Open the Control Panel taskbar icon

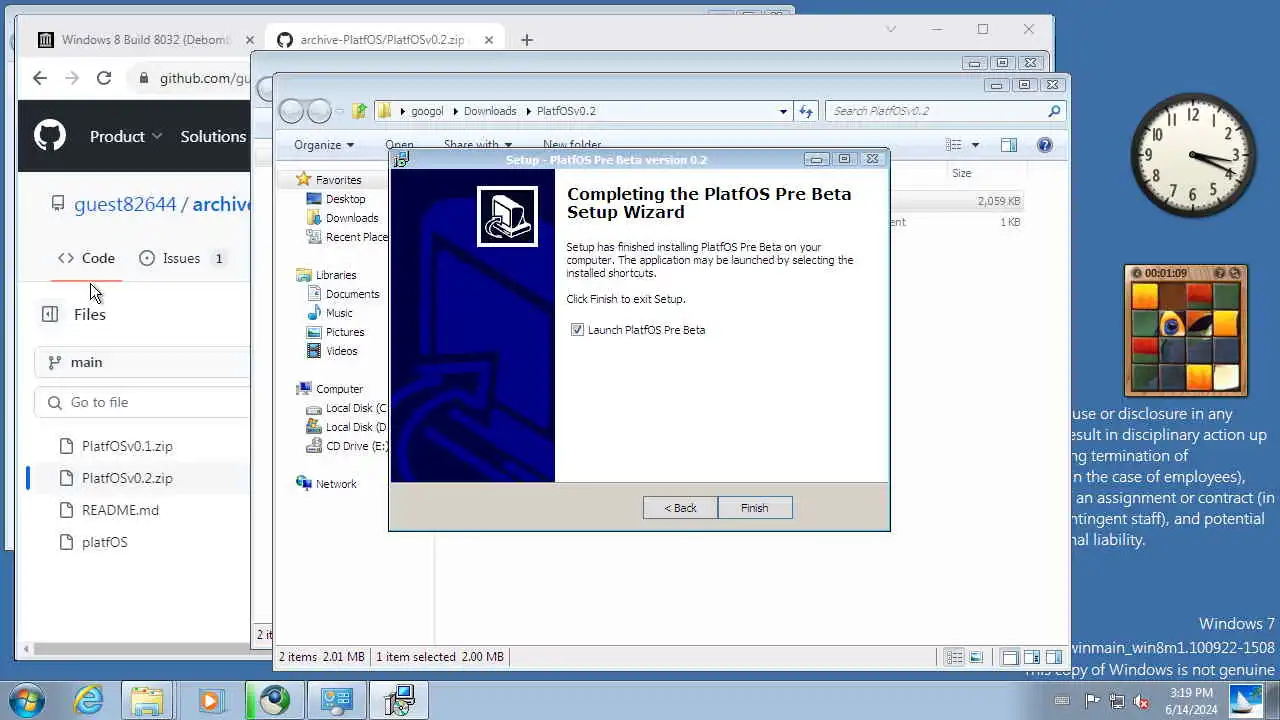336,700
